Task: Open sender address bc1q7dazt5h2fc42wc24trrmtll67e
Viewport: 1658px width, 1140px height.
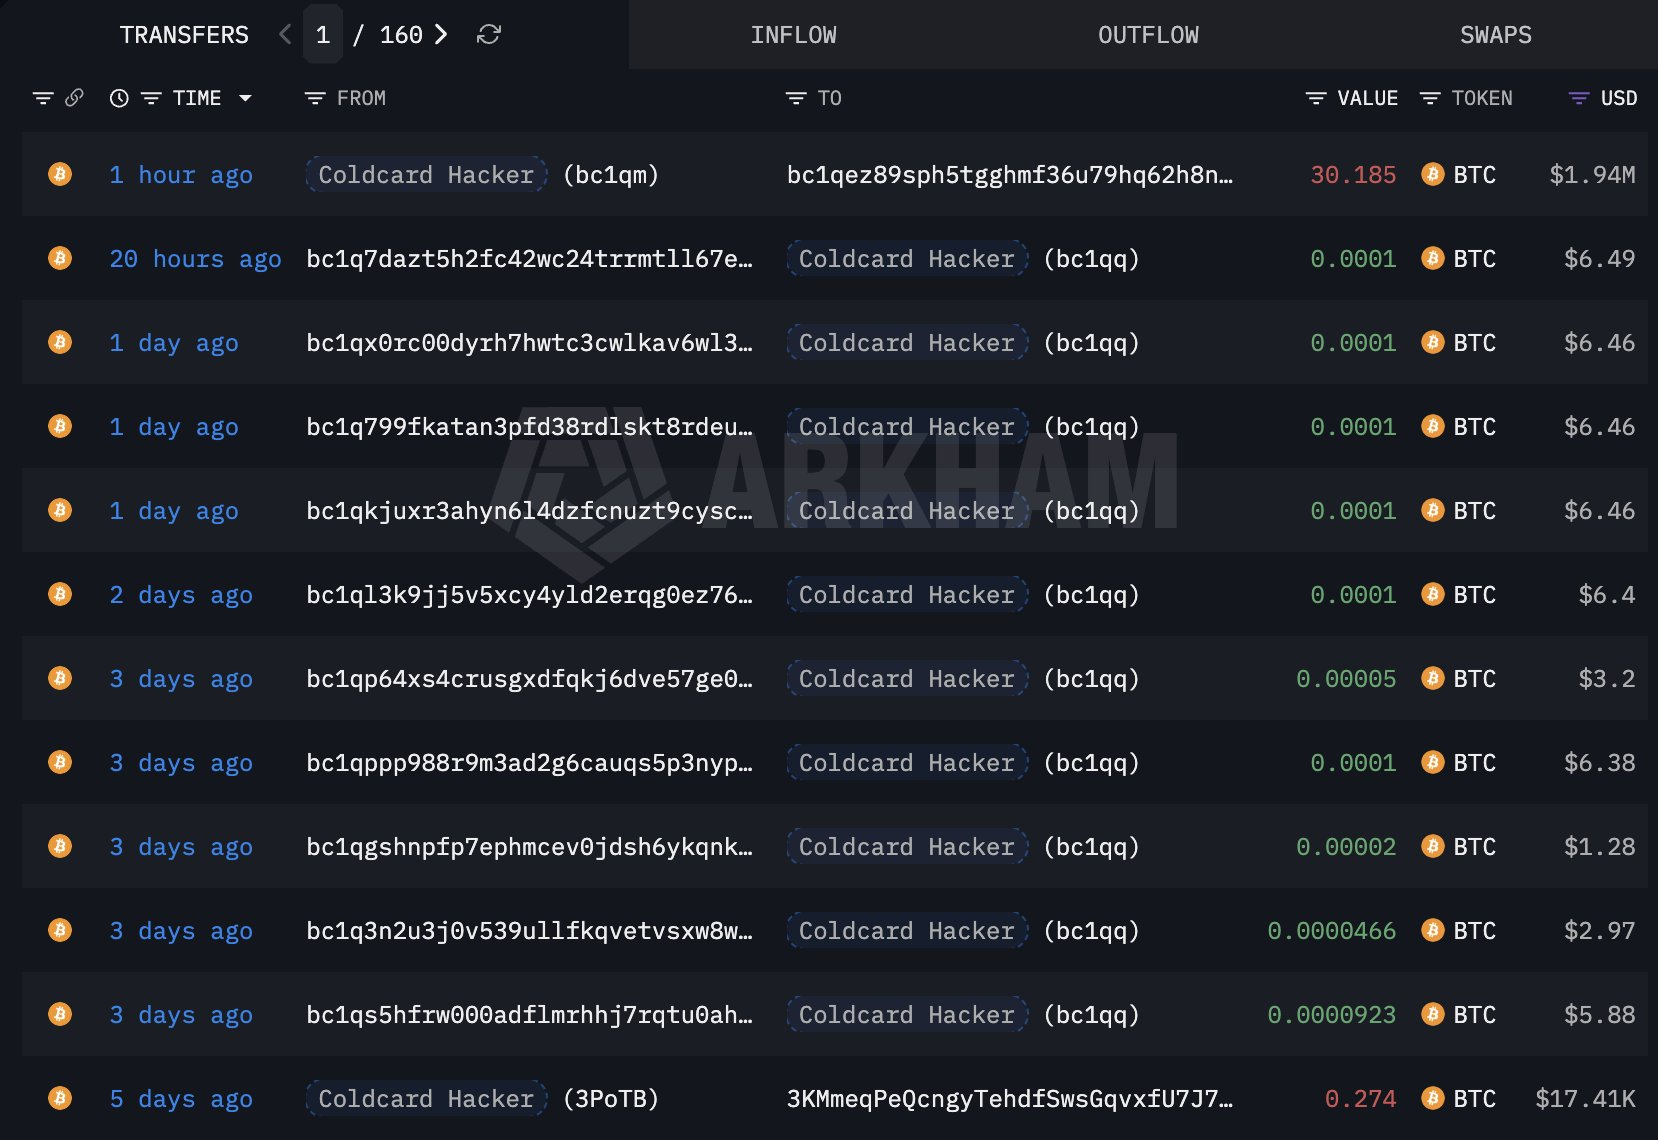Action: pos(529,259)
